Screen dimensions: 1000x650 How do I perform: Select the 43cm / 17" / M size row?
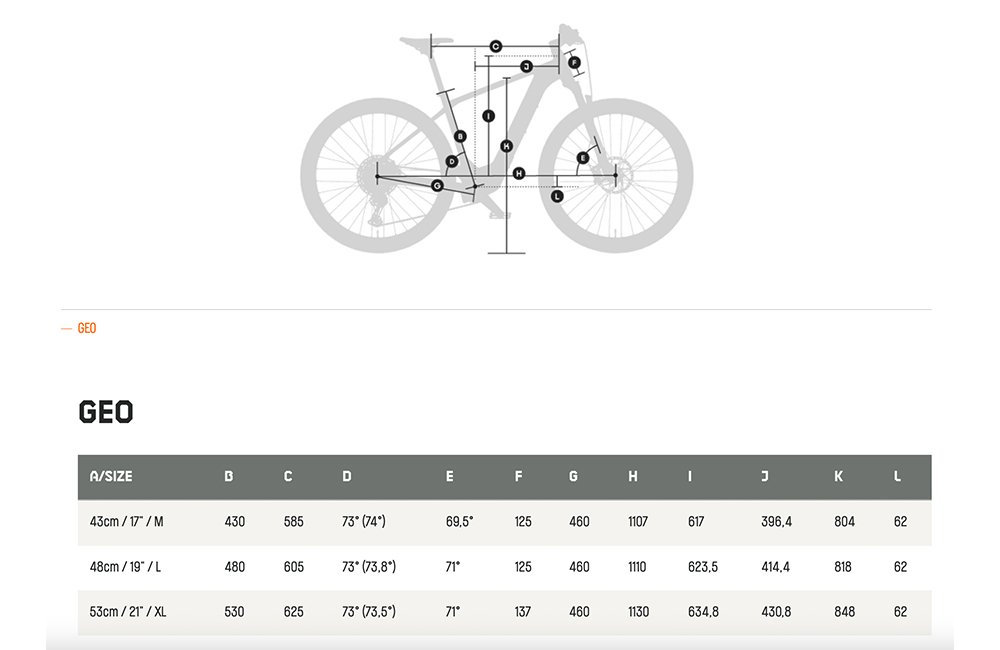[504, 522]
